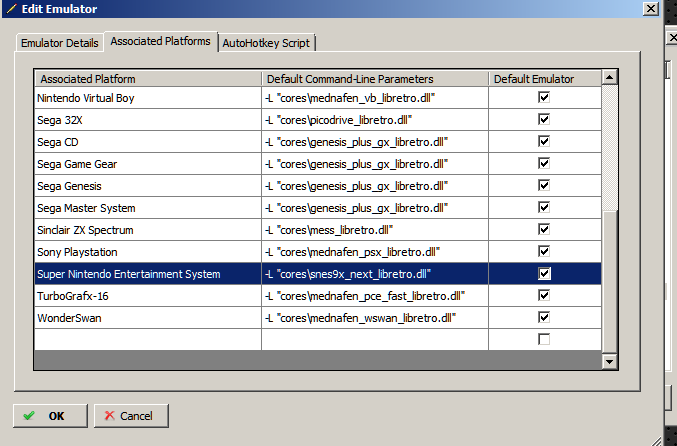Viewport: 677px width, 446px height.
Task: Uncheck Default Emulator for Nintendo Virtual Boy
Action: tap(544, 97)
